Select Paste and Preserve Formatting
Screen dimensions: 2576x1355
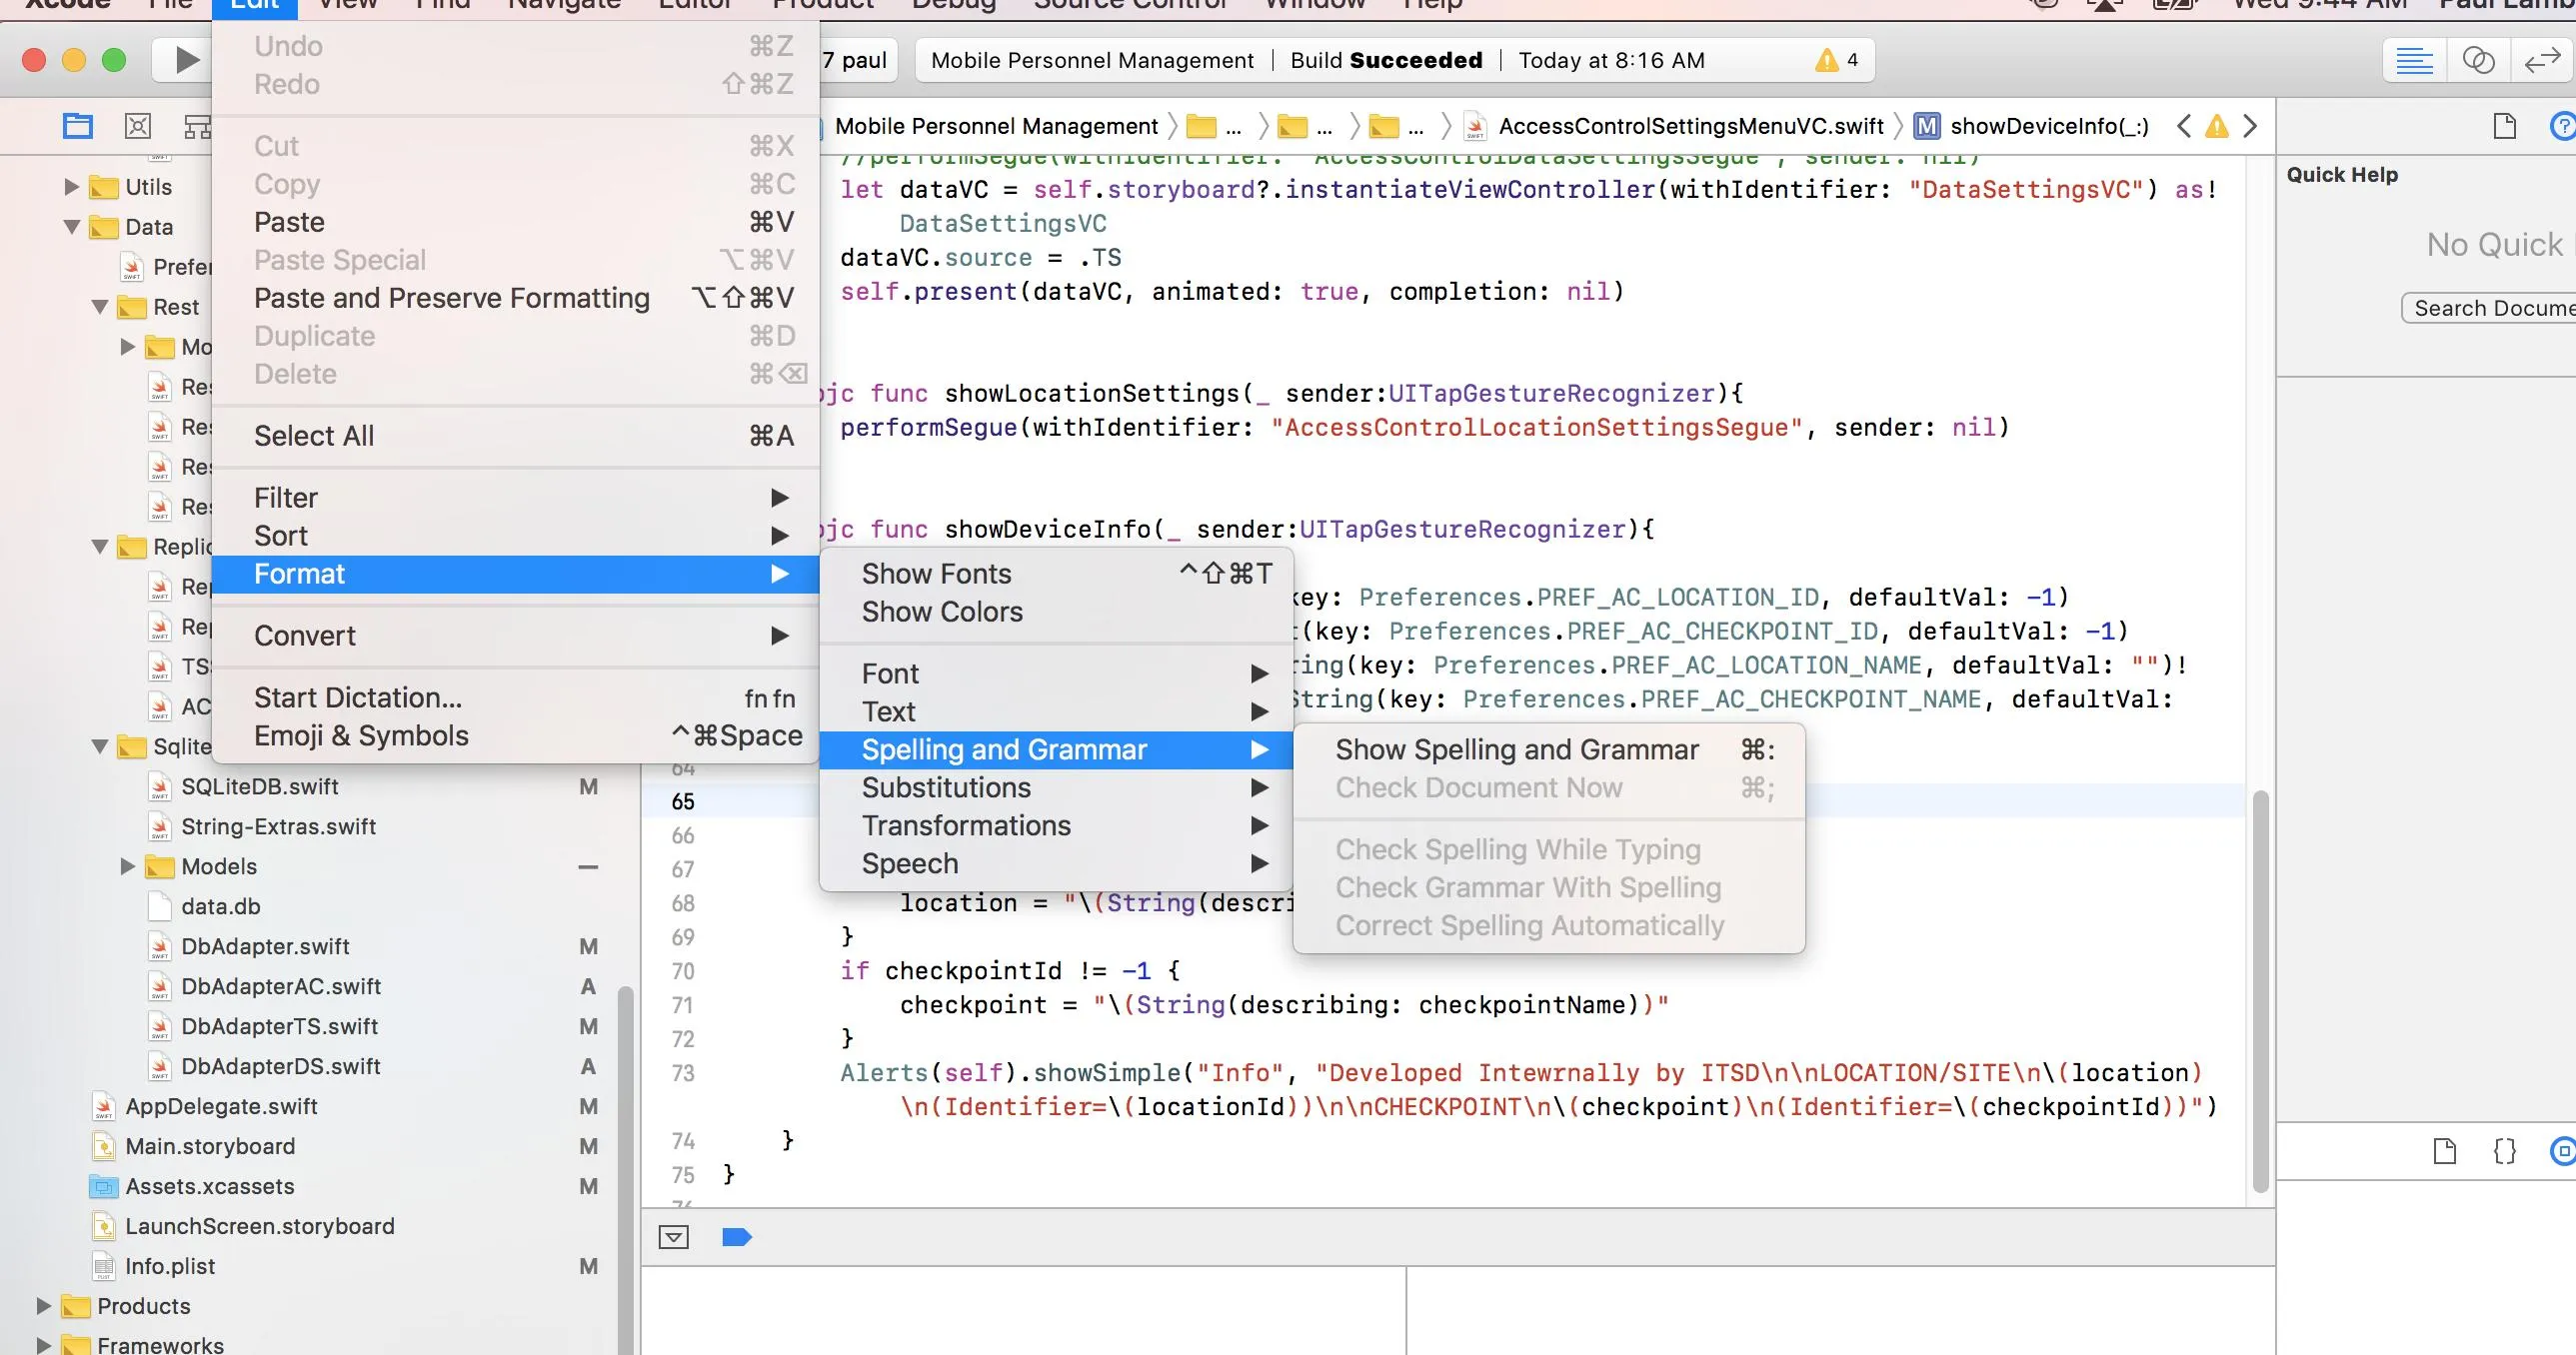(x=452, y=298)
